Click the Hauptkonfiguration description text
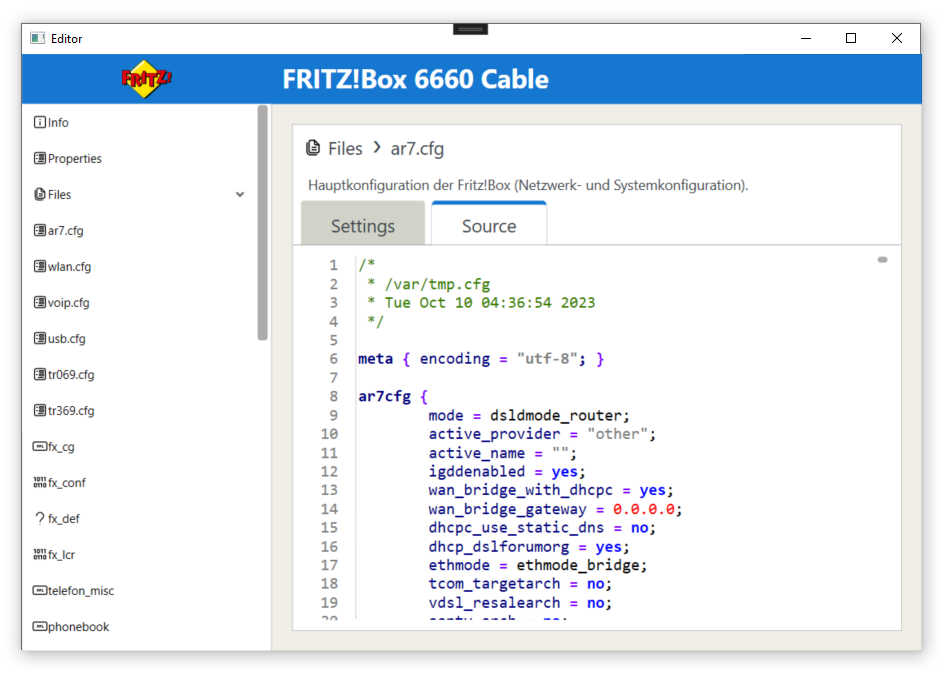The height and width of the screenshot is (696, 952). (x=528, y=185)
